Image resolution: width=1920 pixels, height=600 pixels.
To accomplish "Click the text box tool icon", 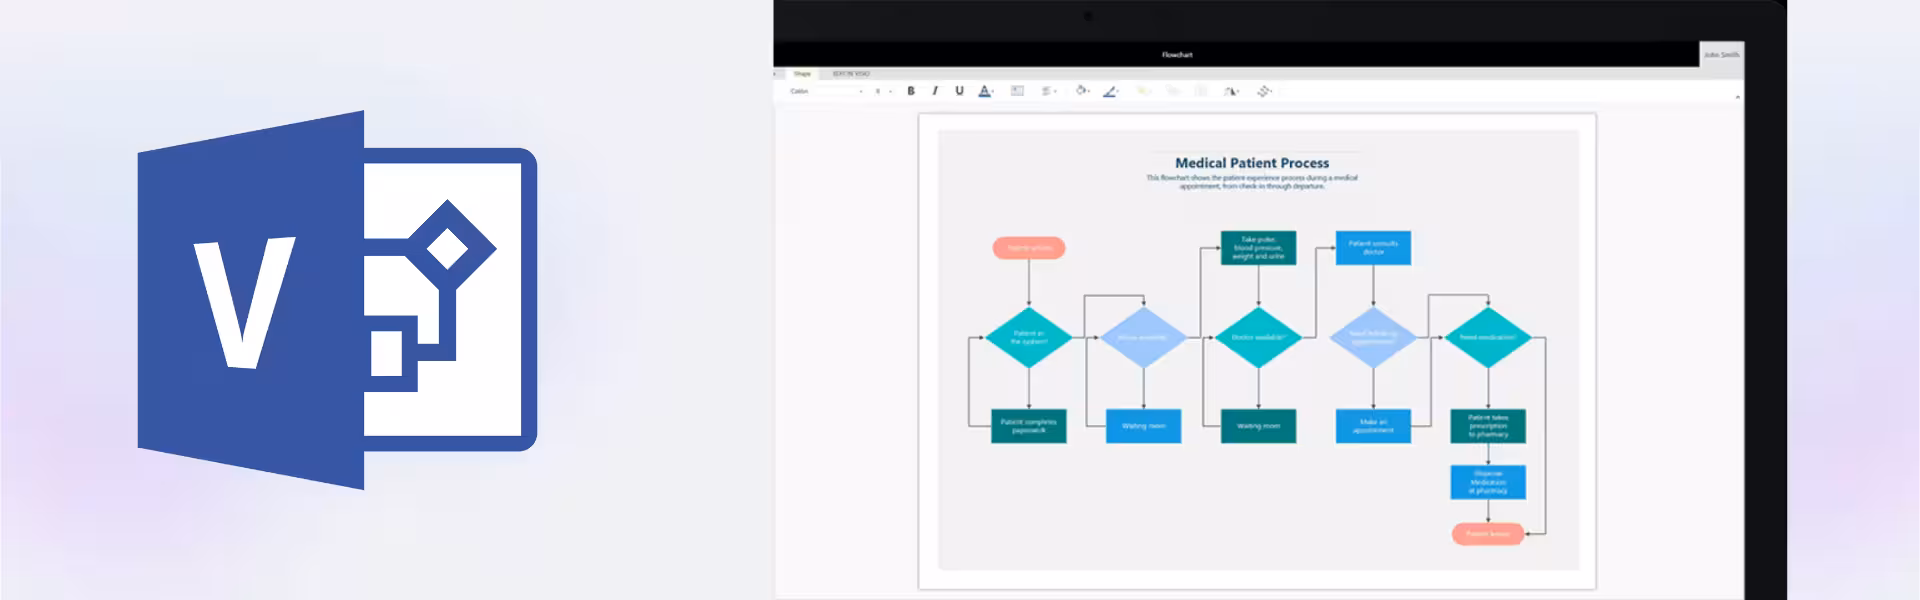I will tap(1017, 91).
